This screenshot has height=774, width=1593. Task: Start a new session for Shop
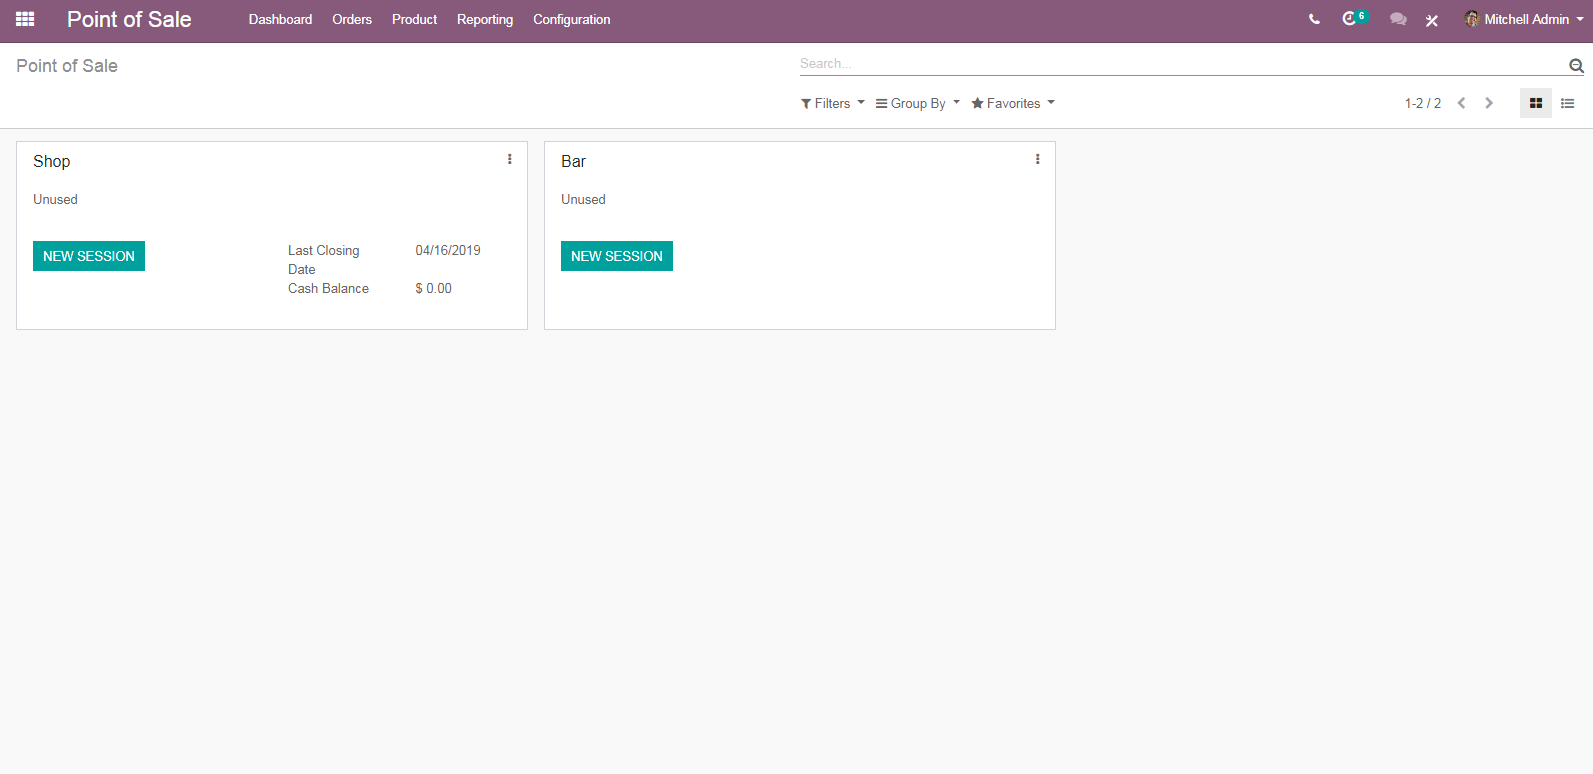click(89, 256)
